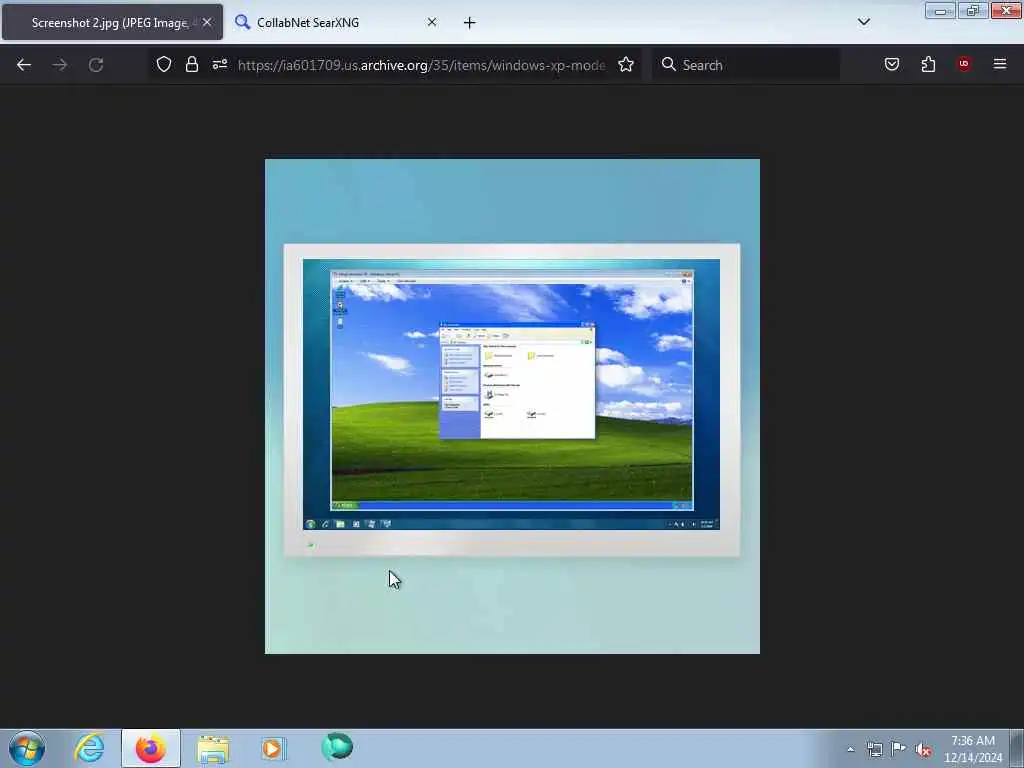Screen dimensions: 1024x768
Task: Show hidden system tray icons
Action: coord(850,749)
